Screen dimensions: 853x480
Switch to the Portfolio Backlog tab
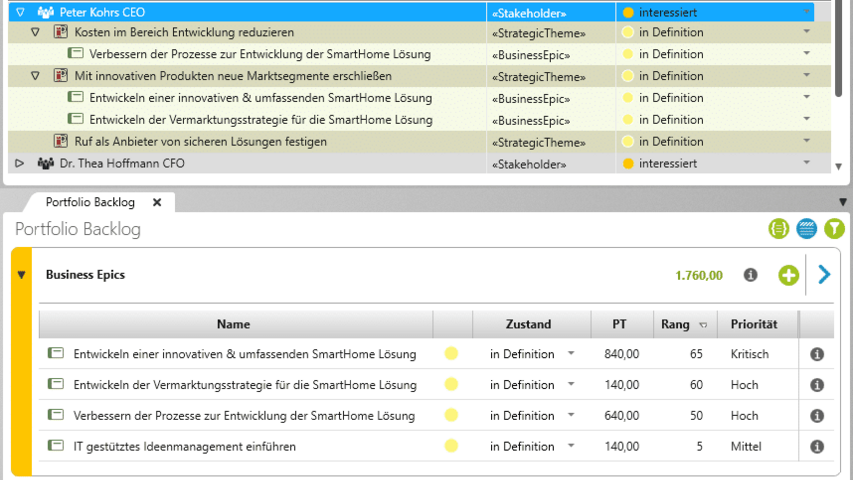[x=90, y=202]
